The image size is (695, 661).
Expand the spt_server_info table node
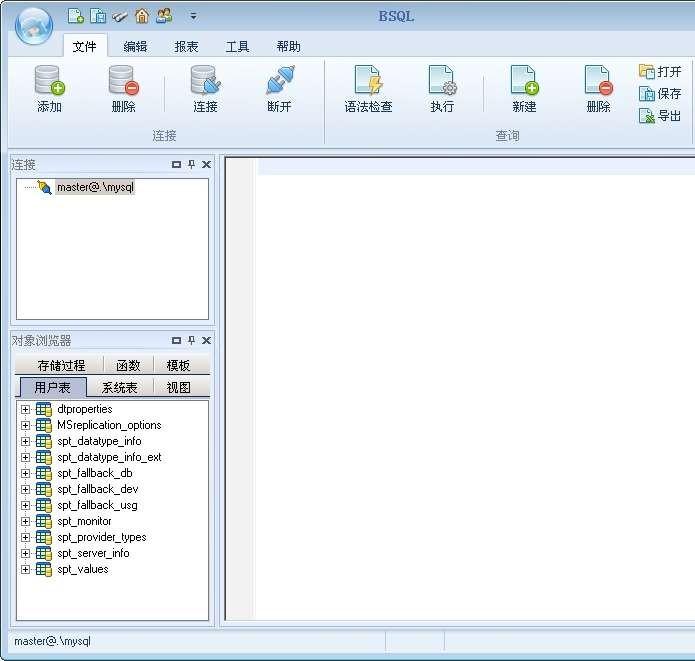(x=25, y=553)
